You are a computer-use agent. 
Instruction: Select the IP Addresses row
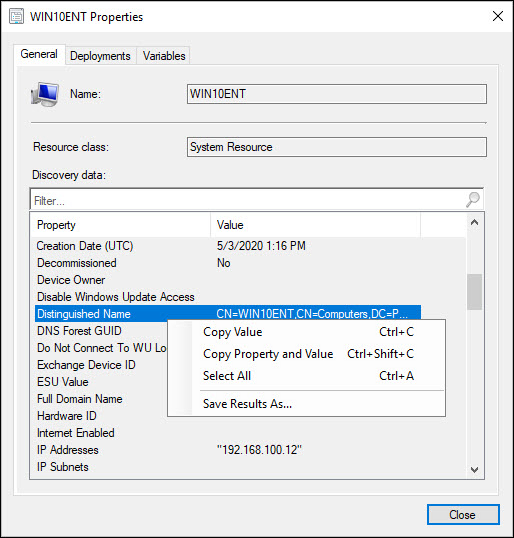(228, 450)
